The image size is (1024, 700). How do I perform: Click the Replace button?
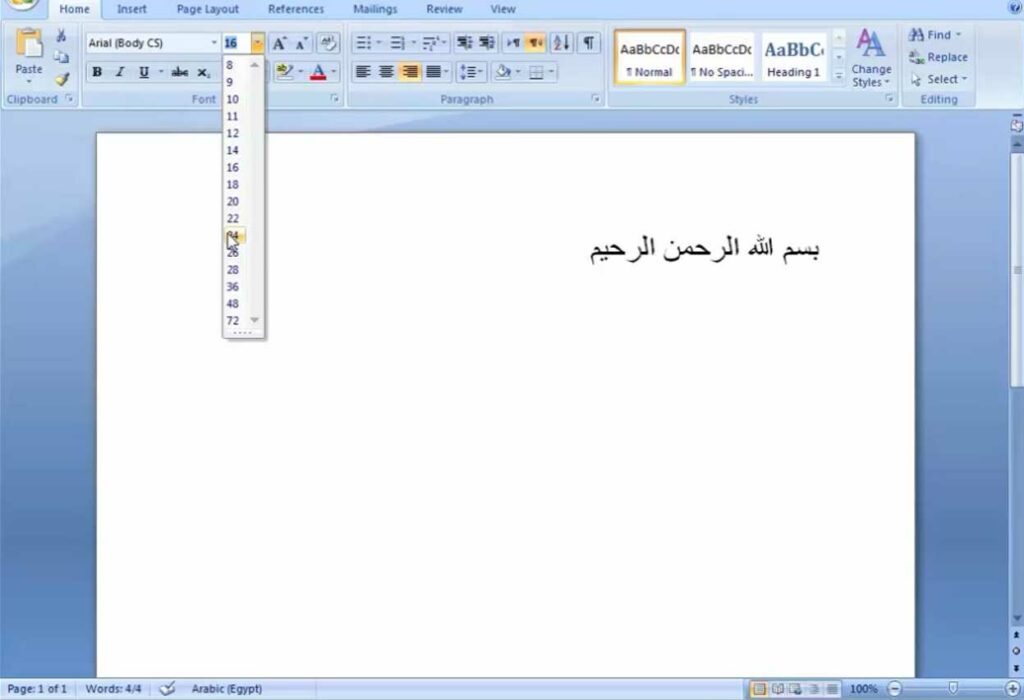[938, 57]
